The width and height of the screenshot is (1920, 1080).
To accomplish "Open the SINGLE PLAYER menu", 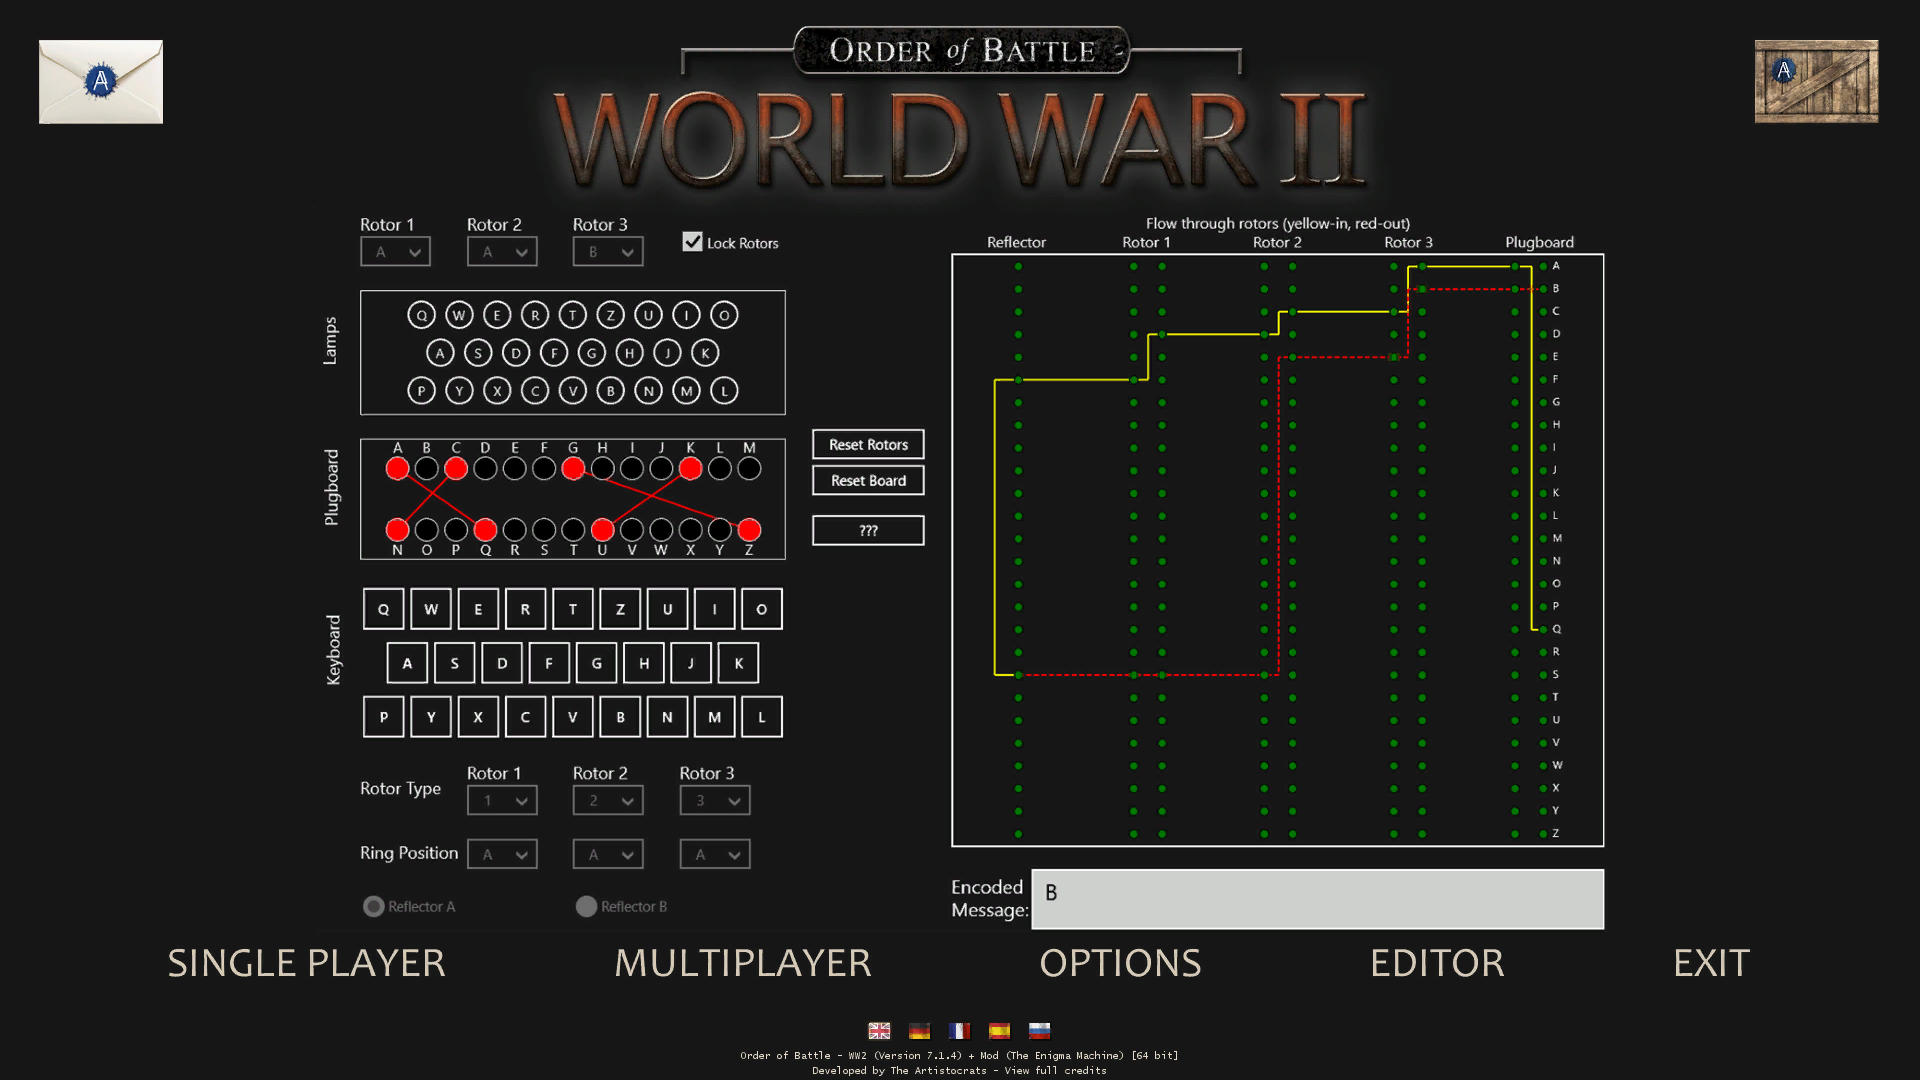I will pos(306,963).
